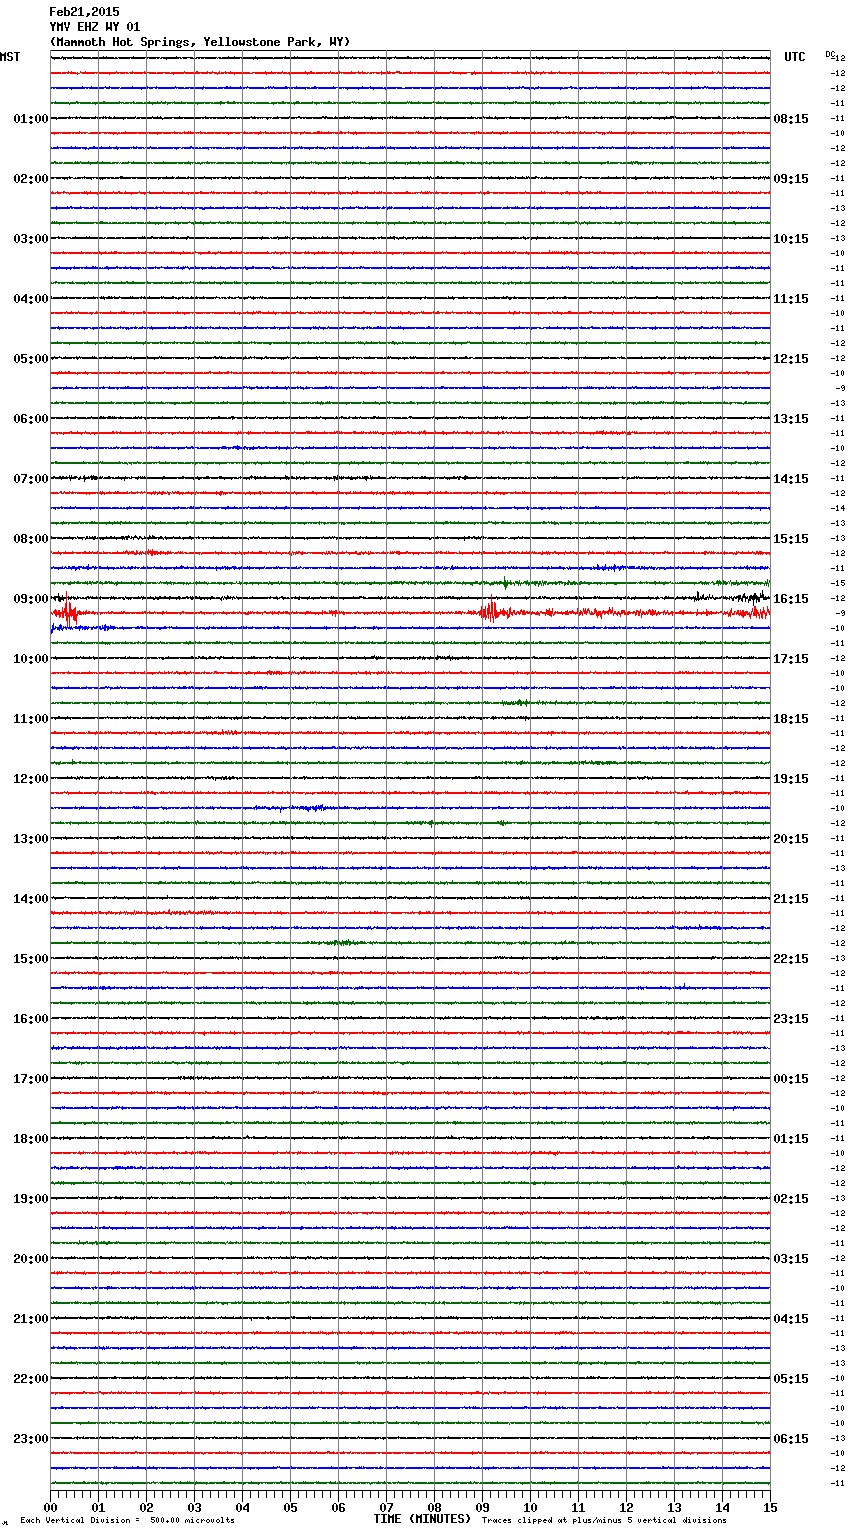Image resolution: width=850 pixels, height=1534 pixels.
Task: Click the red seismic burst near minute 9
Action: tap(492, 611)
